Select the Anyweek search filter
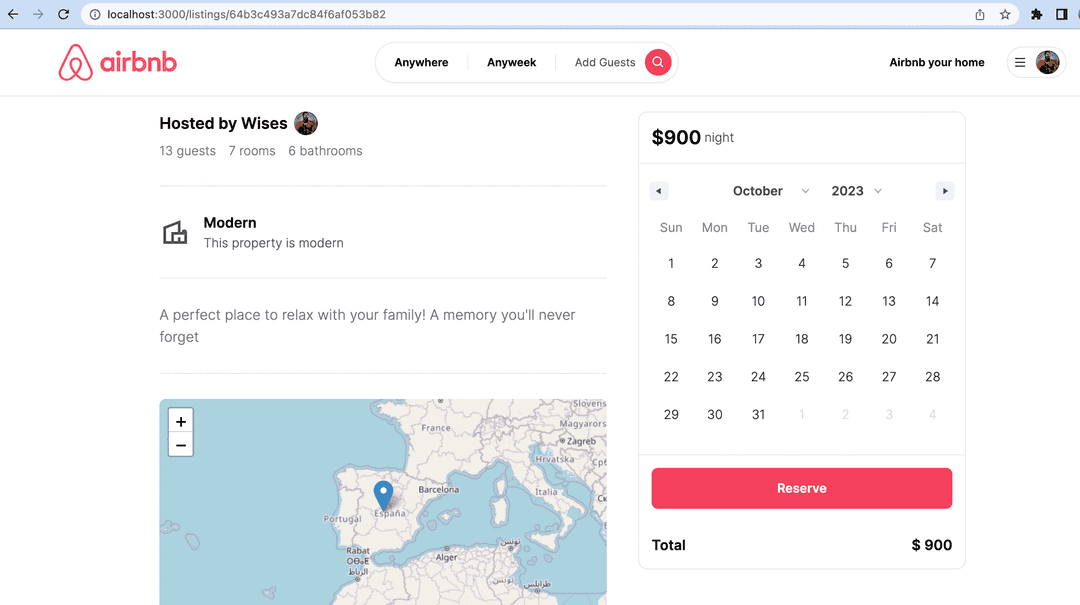 click(x=511, y=62)
